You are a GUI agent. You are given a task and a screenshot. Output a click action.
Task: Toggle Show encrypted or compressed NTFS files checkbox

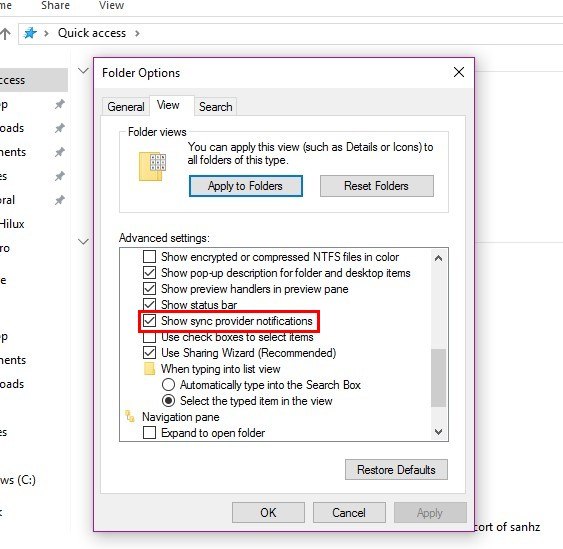click(149, 257)
